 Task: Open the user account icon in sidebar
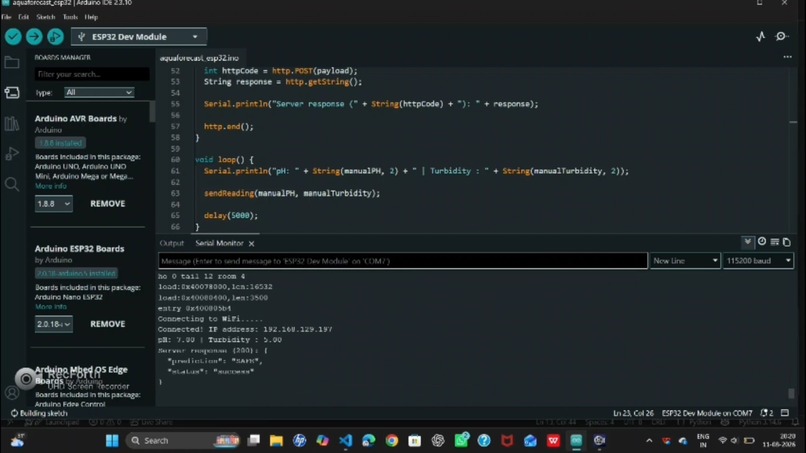[x=12, y=393]
